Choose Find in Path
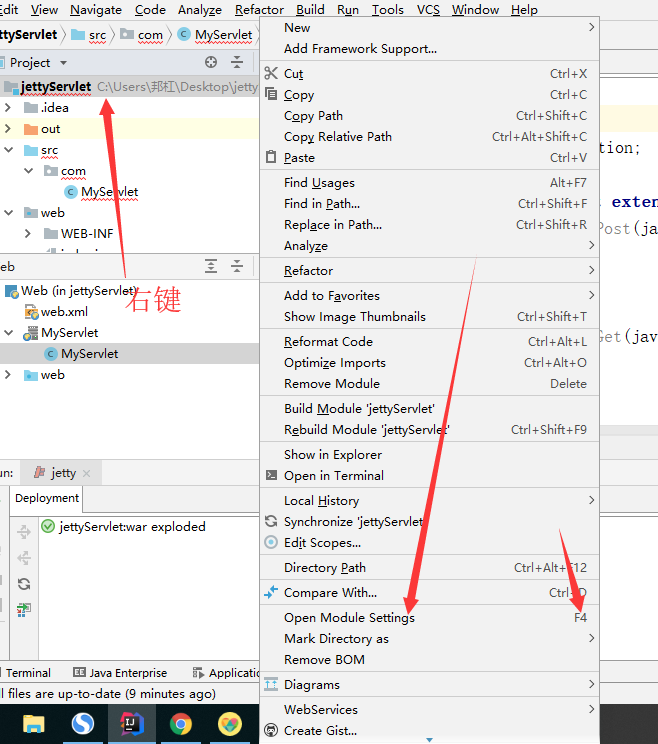This screenshot has height=744, width=658. 429,203
